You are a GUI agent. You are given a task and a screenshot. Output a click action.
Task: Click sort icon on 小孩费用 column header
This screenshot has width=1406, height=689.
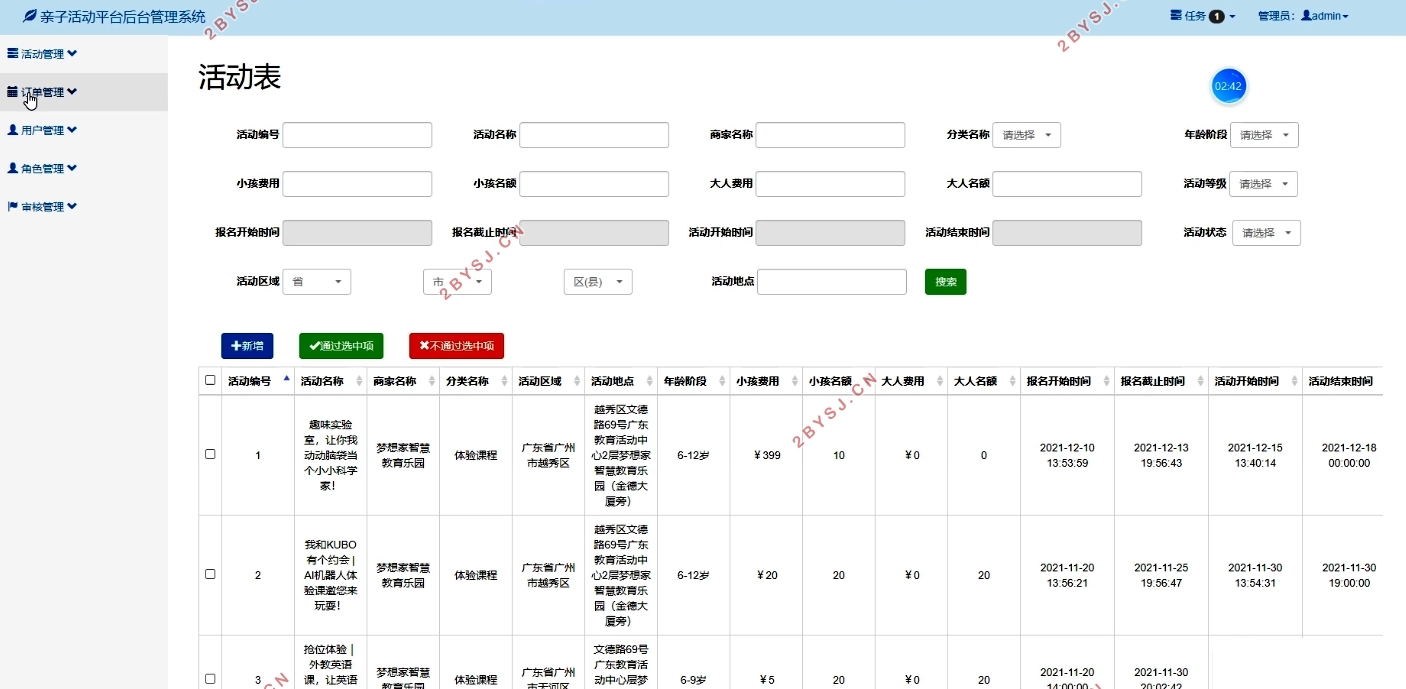click(x=795, y=381)
